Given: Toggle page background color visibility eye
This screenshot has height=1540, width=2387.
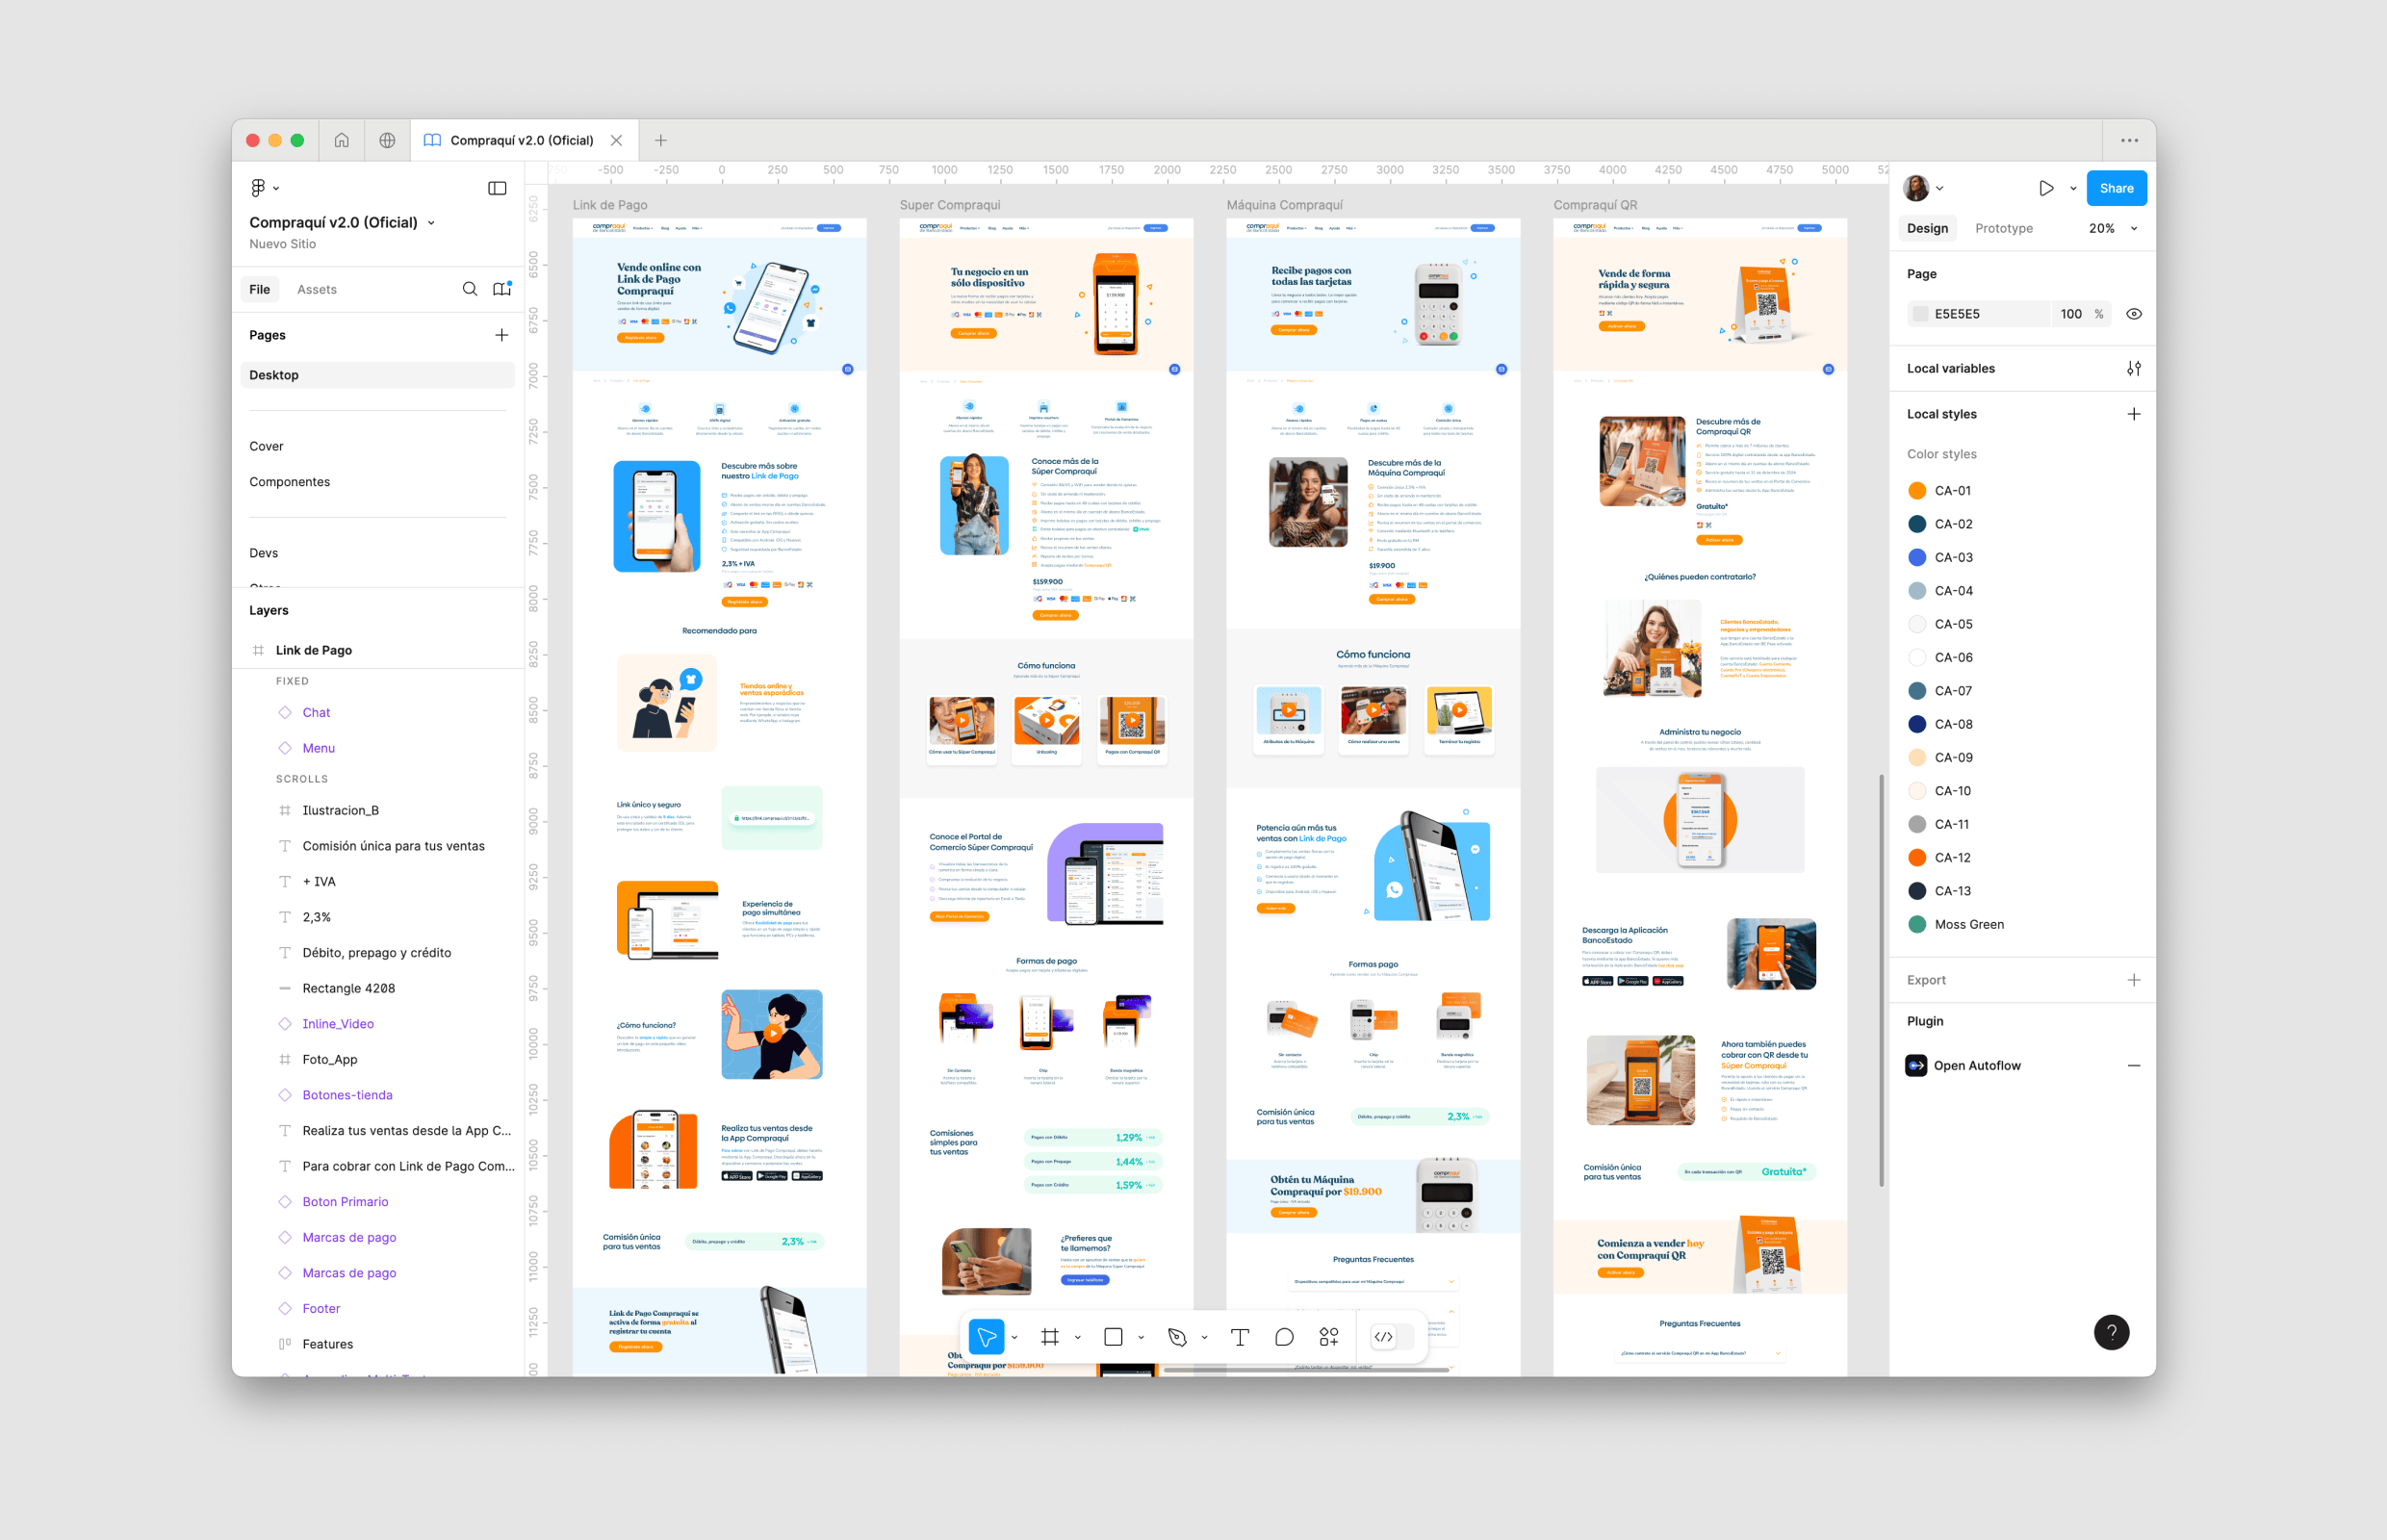Looking at the screenshot, I should point(2134,314).
